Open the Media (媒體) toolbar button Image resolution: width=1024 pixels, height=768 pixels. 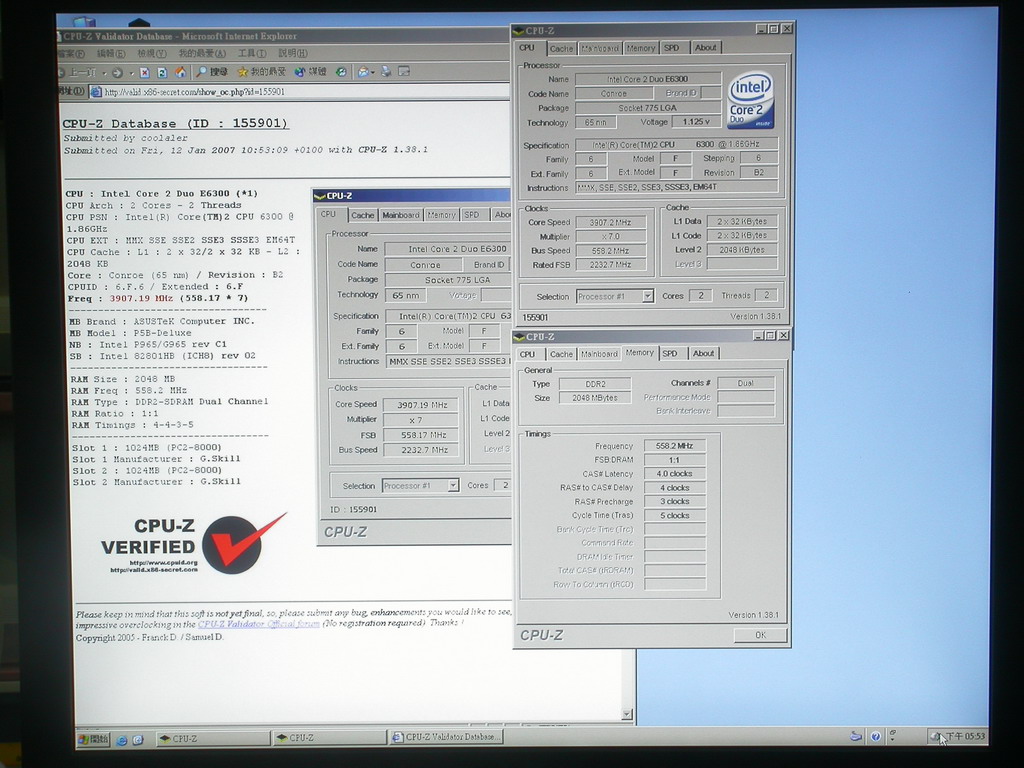click(x=310, y=72)
